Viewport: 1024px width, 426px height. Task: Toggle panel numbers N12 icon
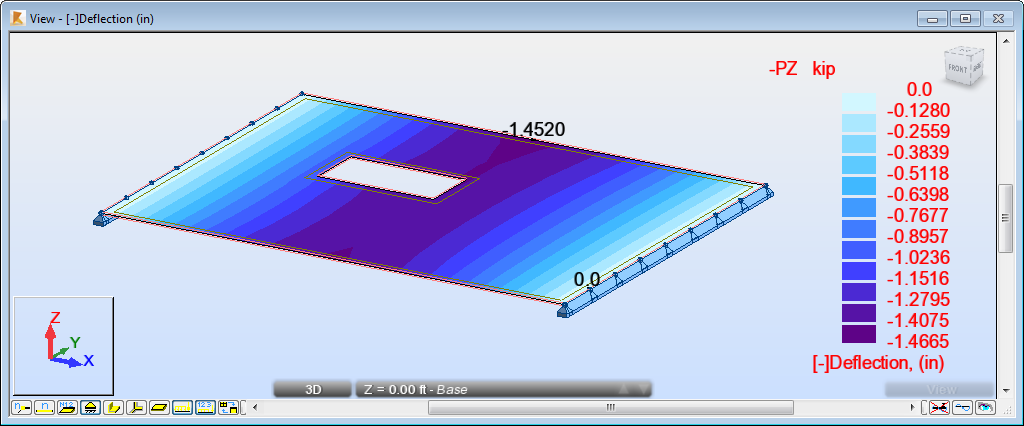(67, 408)
